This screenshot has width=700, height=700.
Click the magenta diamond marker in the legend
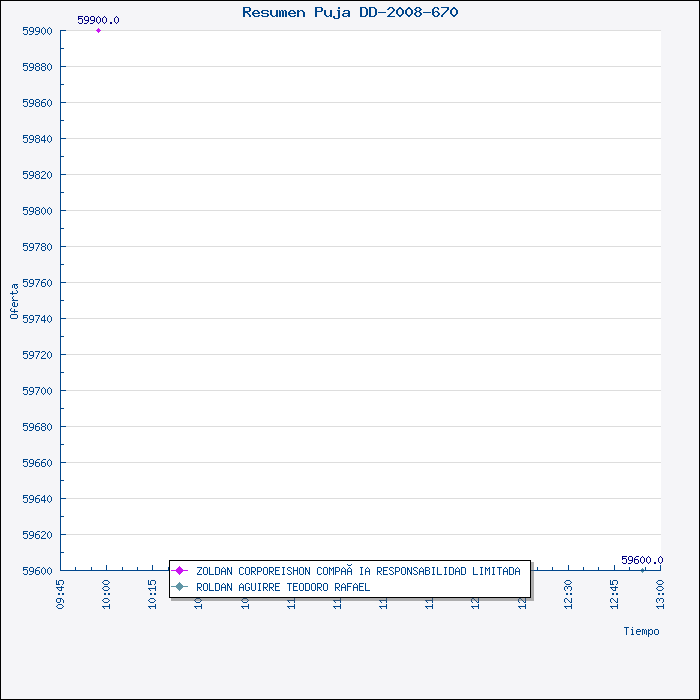180,571
